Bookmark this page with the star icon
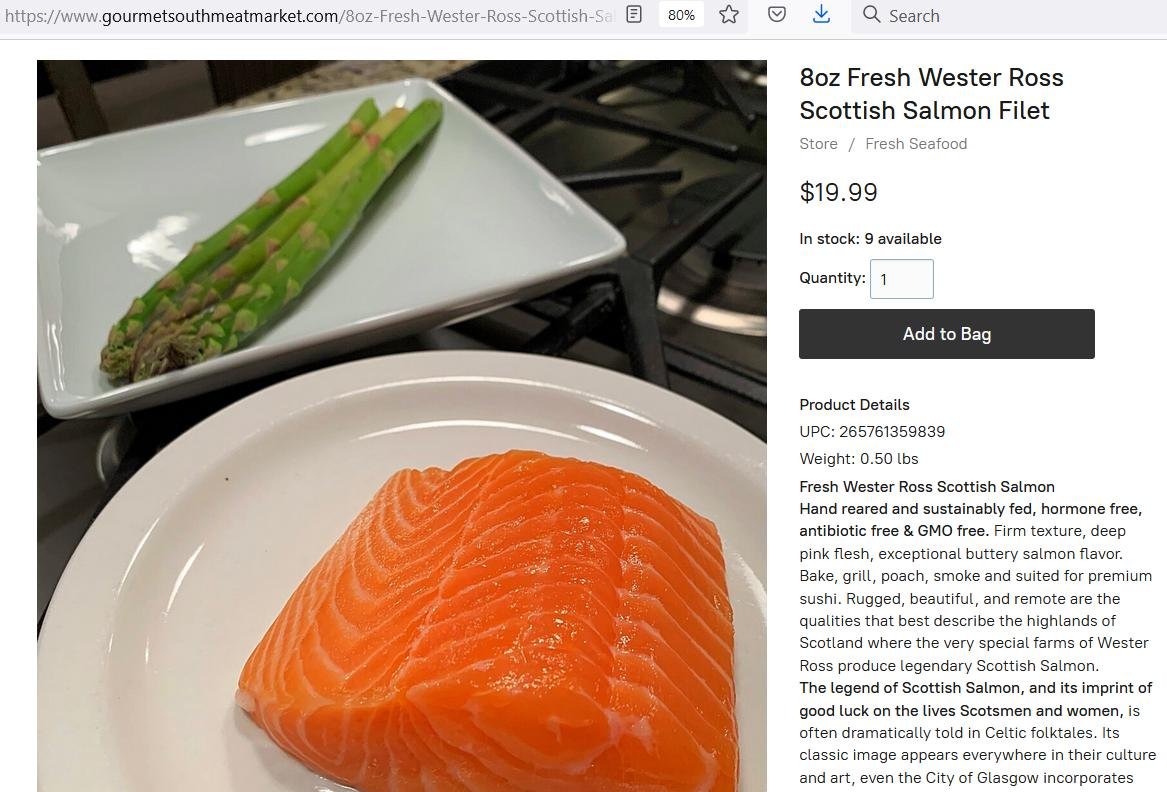The width and height of the screenshot is (1167, 792). click(729, 14)
